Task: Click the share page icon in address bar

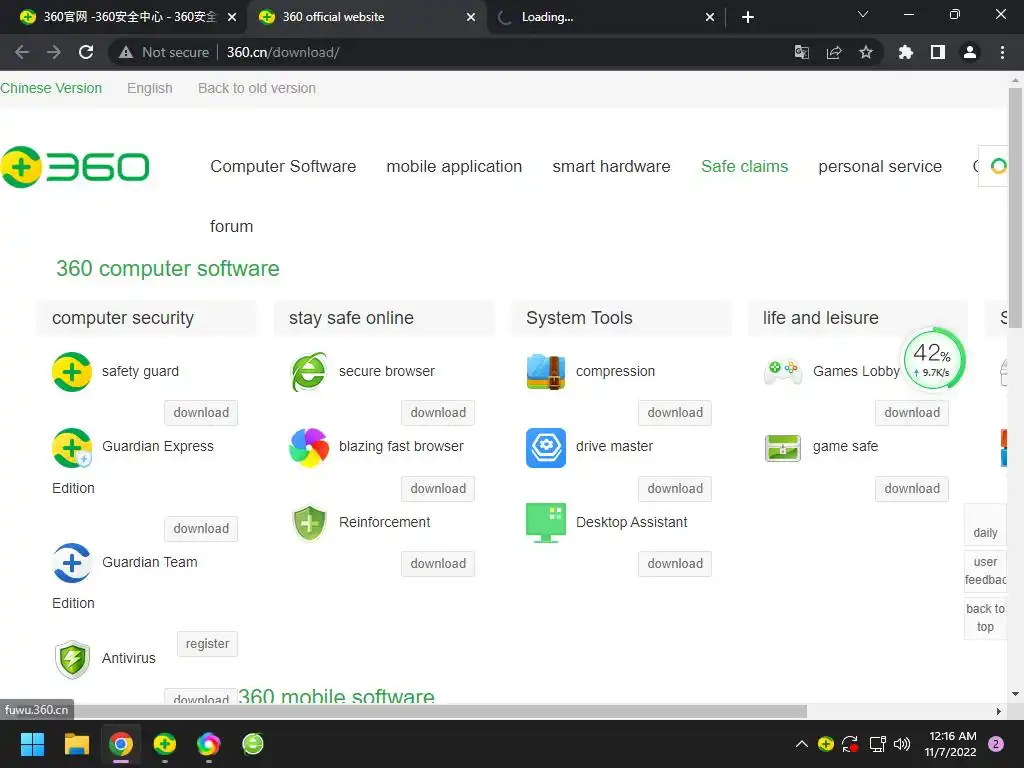Action: pyautogui.click(x=834, y=52)
